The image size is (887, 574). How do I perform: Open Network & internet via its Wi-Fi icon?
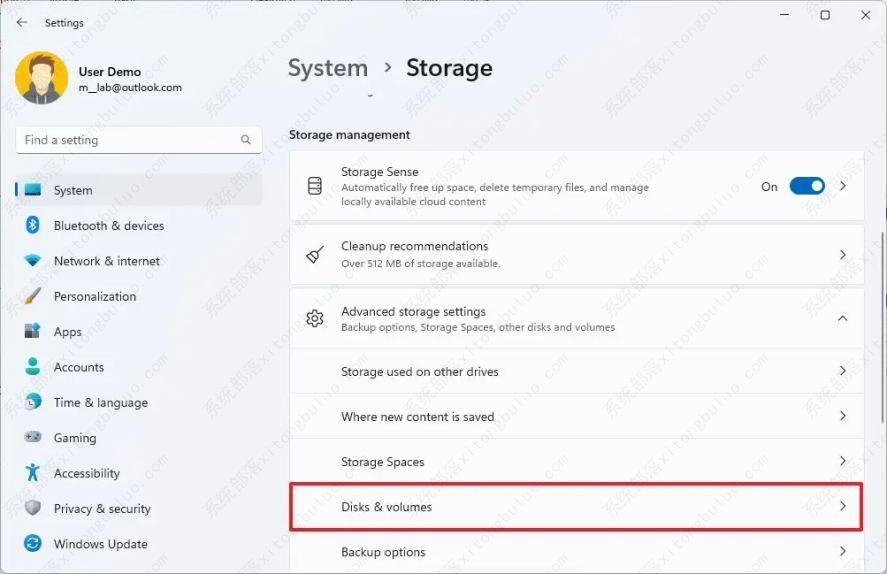click(x=32, y=261)
